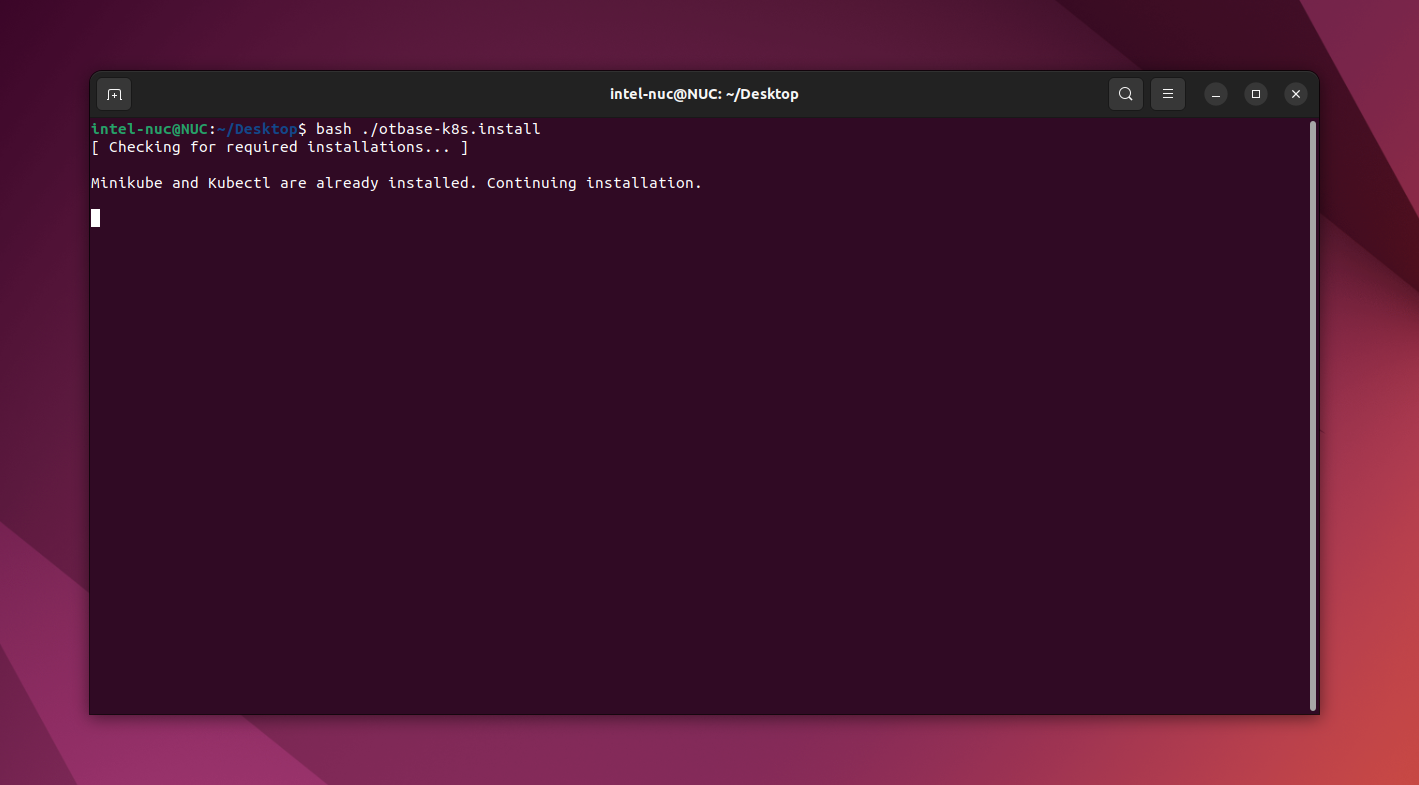Minimize the terminal window

tap(1216, 94)
